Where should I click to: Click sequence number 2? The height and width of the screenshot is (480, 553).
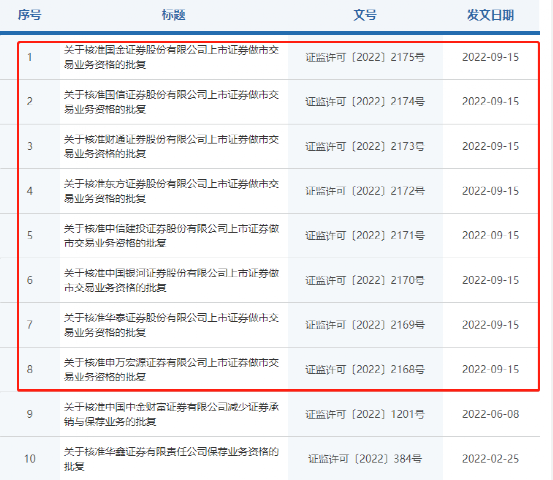[x=30, y=102]
